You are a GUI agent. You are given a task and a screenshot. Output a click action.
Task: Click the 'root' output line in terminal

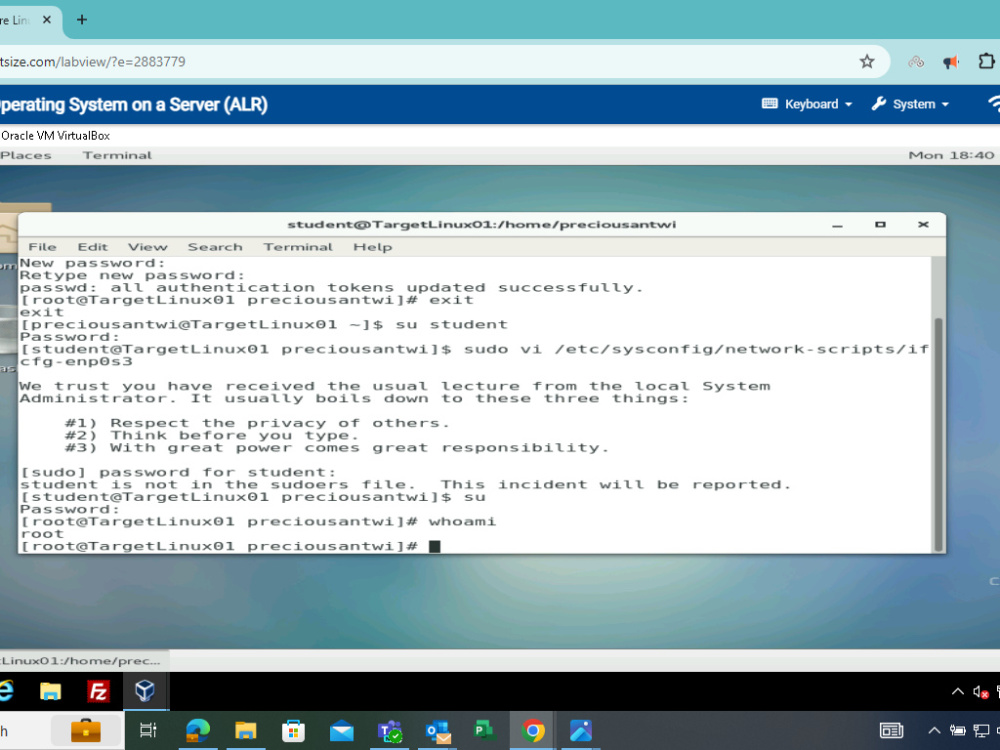[41, 534]
